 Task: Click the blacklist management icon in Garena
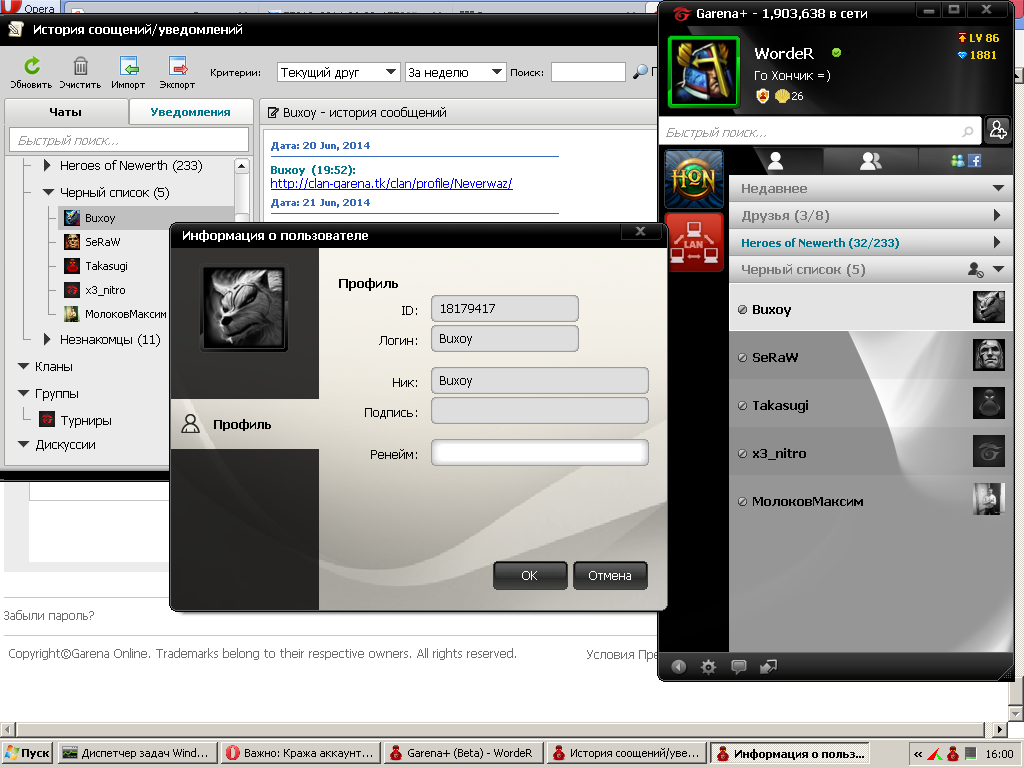point(976,269)
